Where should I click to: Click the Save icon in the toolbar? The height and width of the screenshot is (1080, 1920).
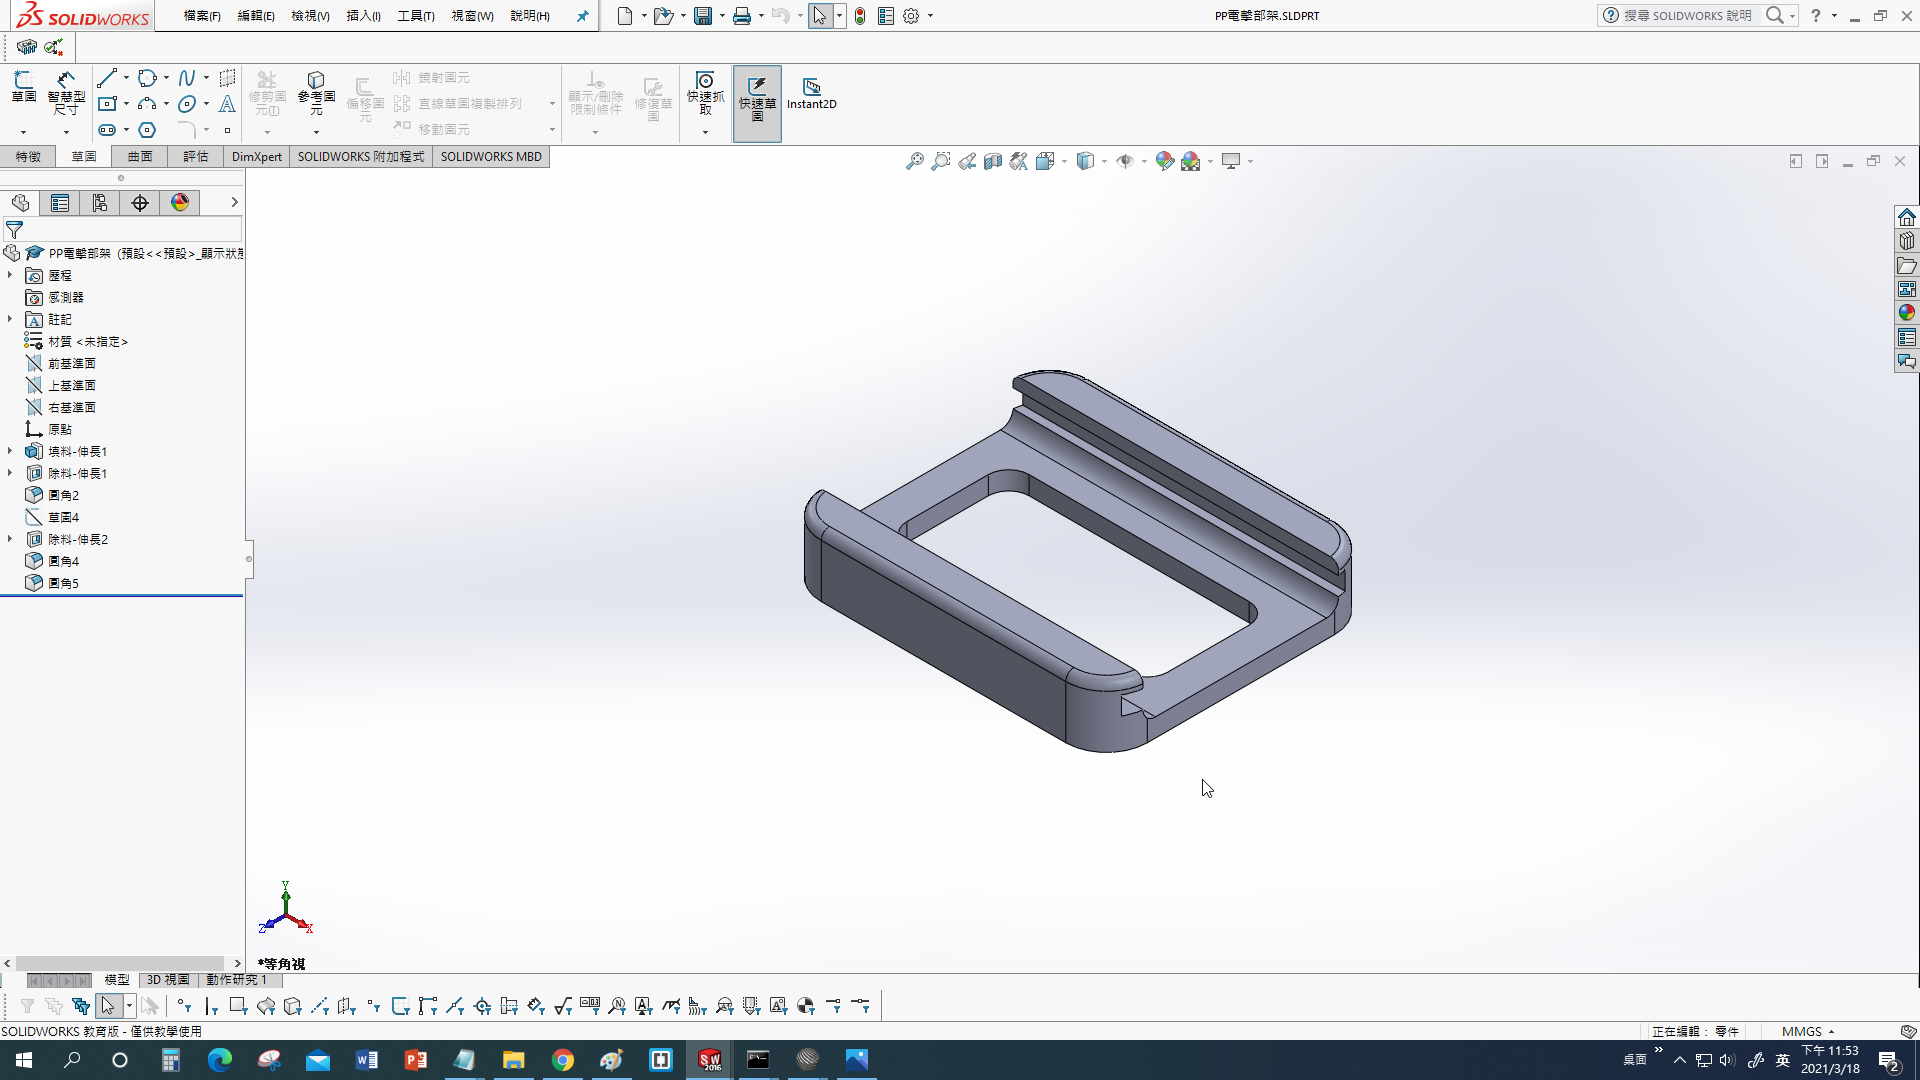[703, 16]
